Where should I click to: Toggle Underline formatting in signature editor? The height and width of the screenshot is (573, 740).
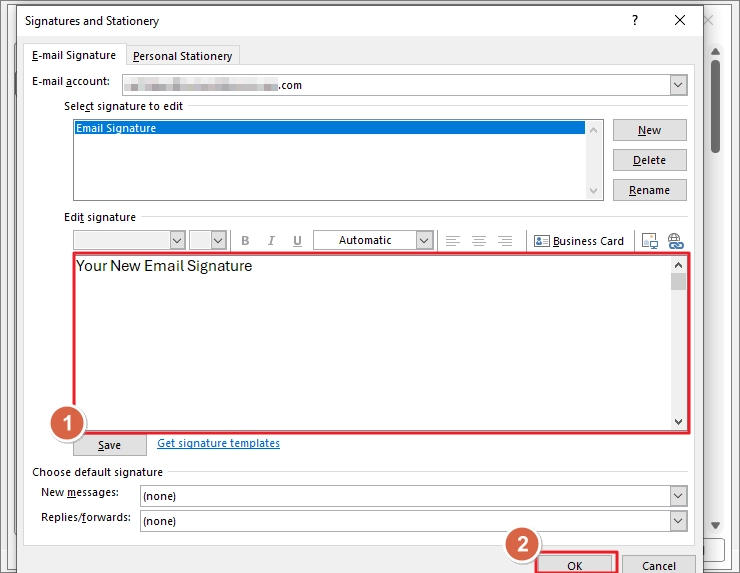297,241
